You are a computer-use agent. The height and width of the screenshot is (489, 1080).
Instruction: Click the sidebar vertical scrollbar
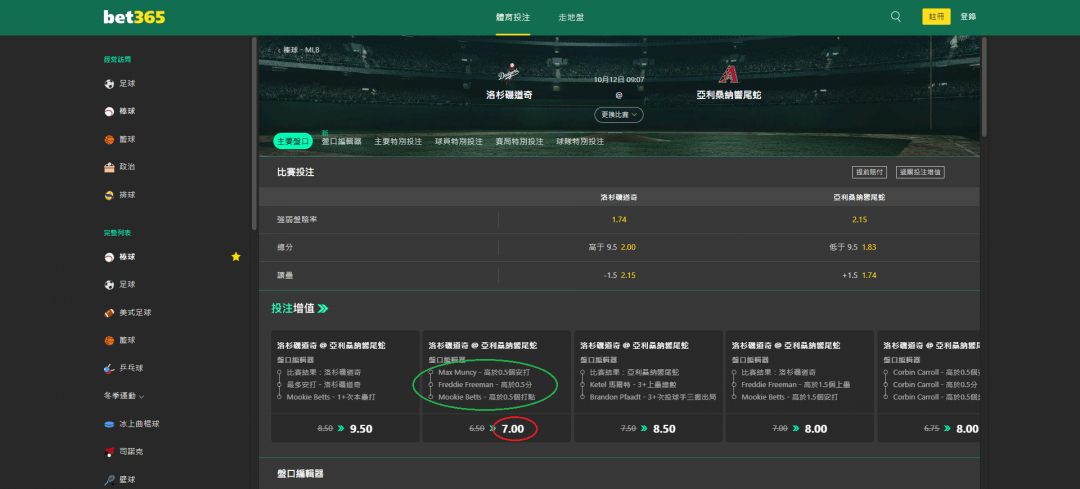[x=254, y=134]
